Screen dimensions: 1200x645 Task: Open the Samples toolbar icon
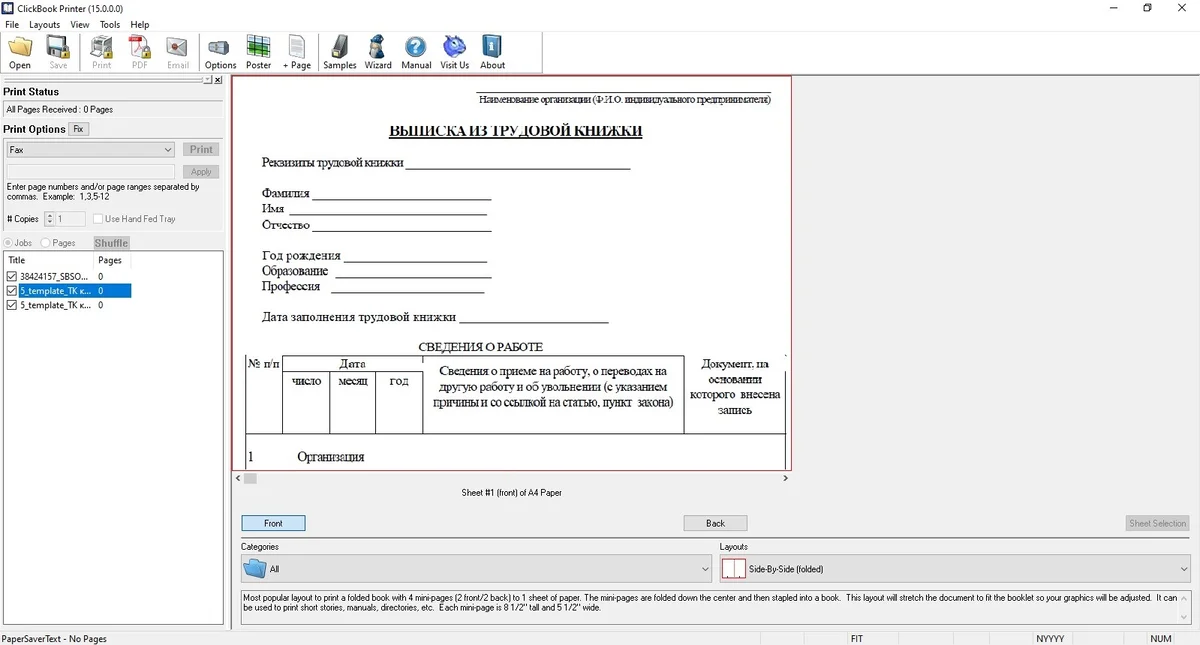(x=340, y=47)
